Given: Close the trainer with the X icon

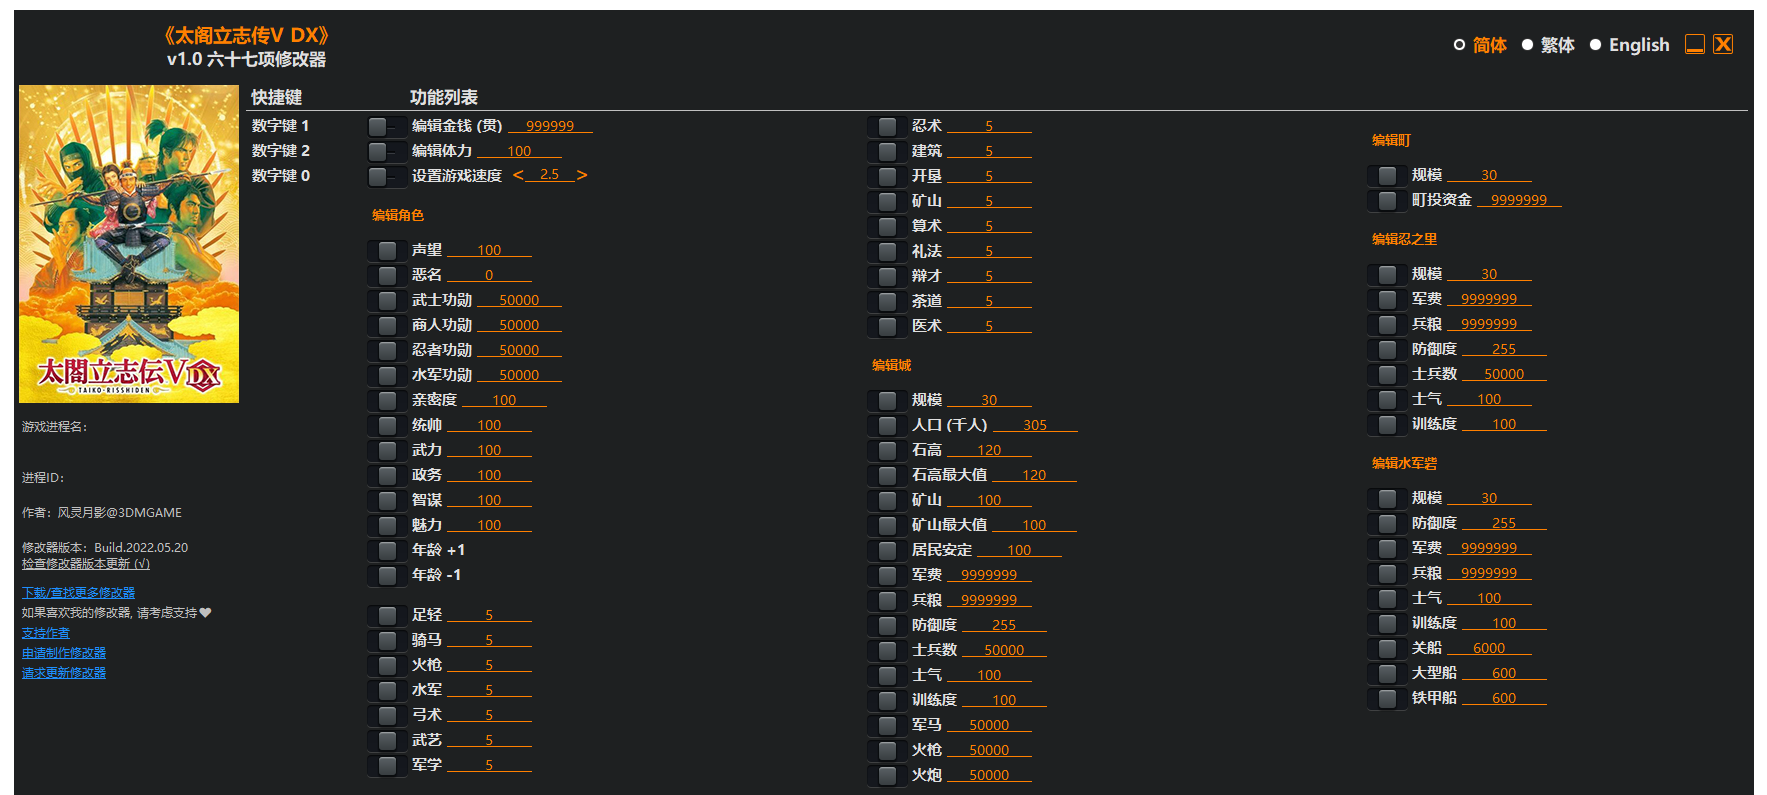Looking at the screenshot, I should [x=1723, y=44].
